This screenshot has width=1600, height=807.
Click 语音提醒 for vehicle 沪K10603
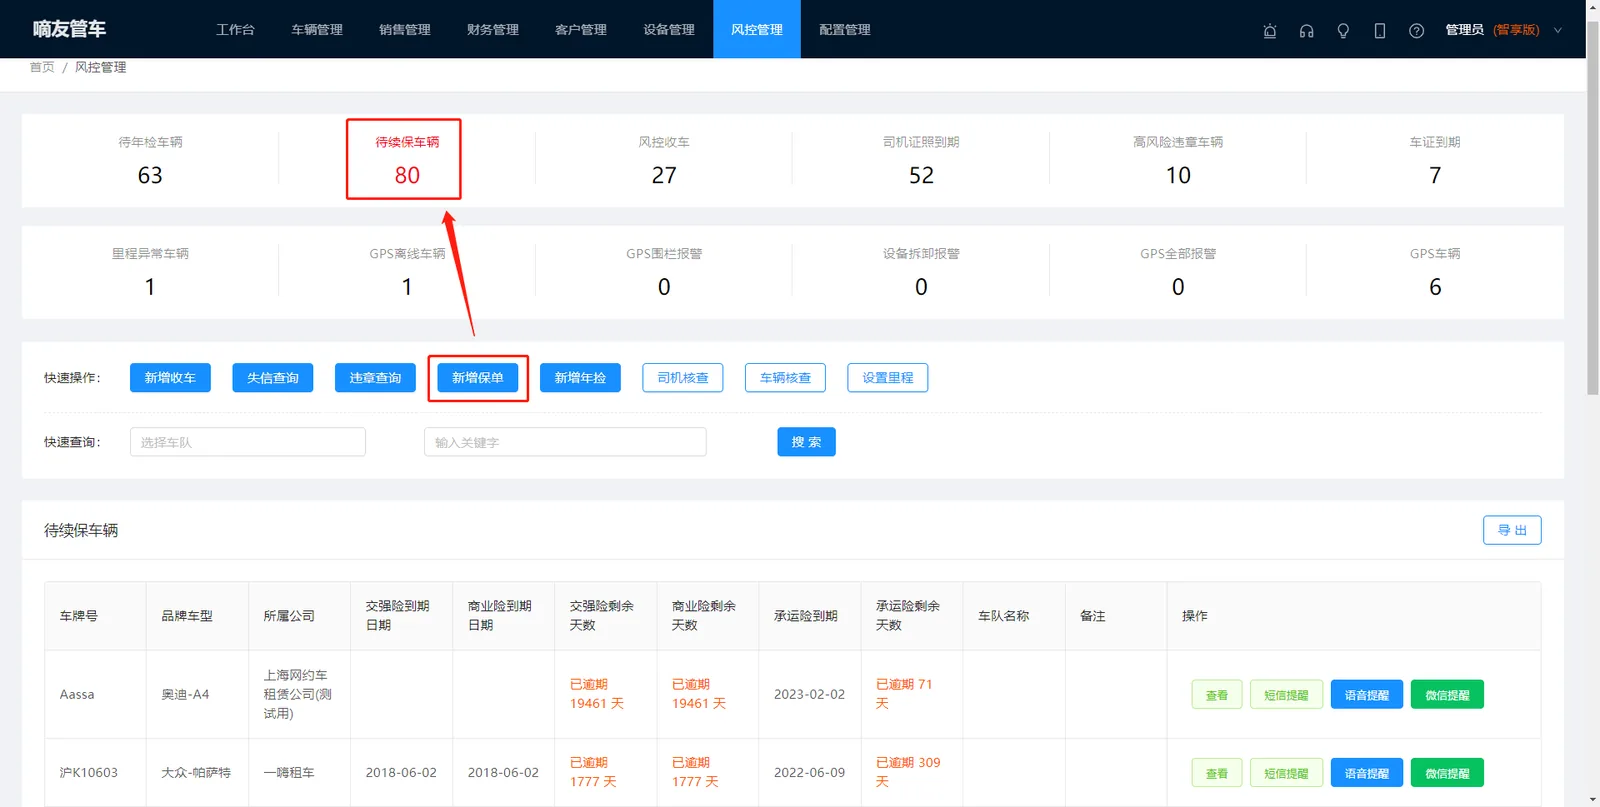click(1367, 773)
